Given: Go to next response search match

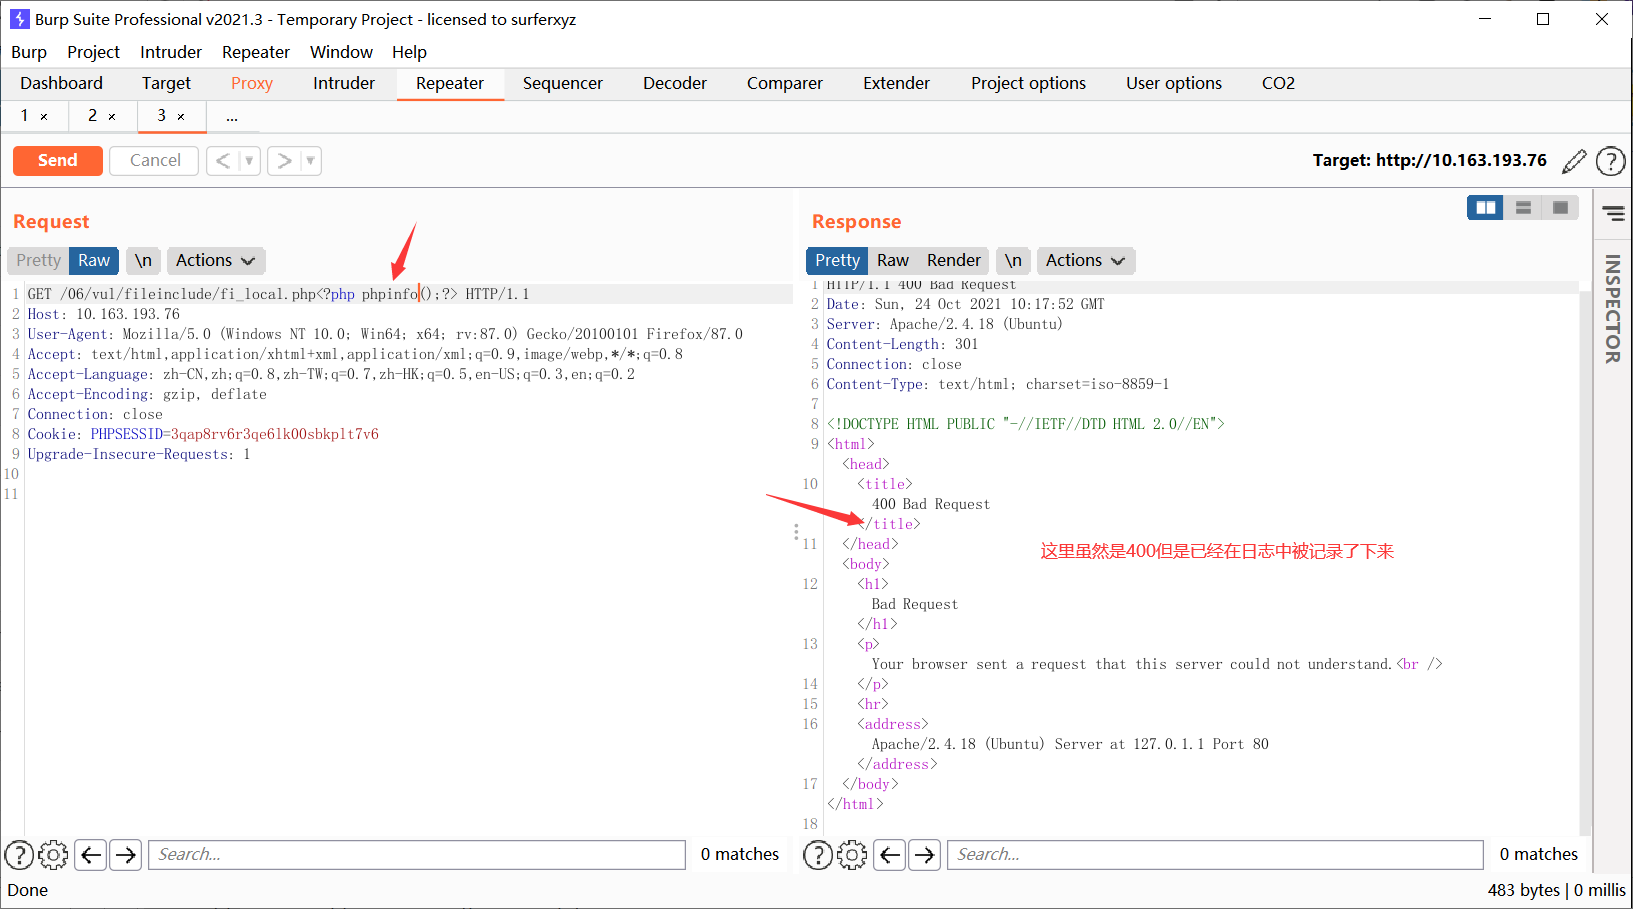Looking at the screenshot, I should 924,855.
